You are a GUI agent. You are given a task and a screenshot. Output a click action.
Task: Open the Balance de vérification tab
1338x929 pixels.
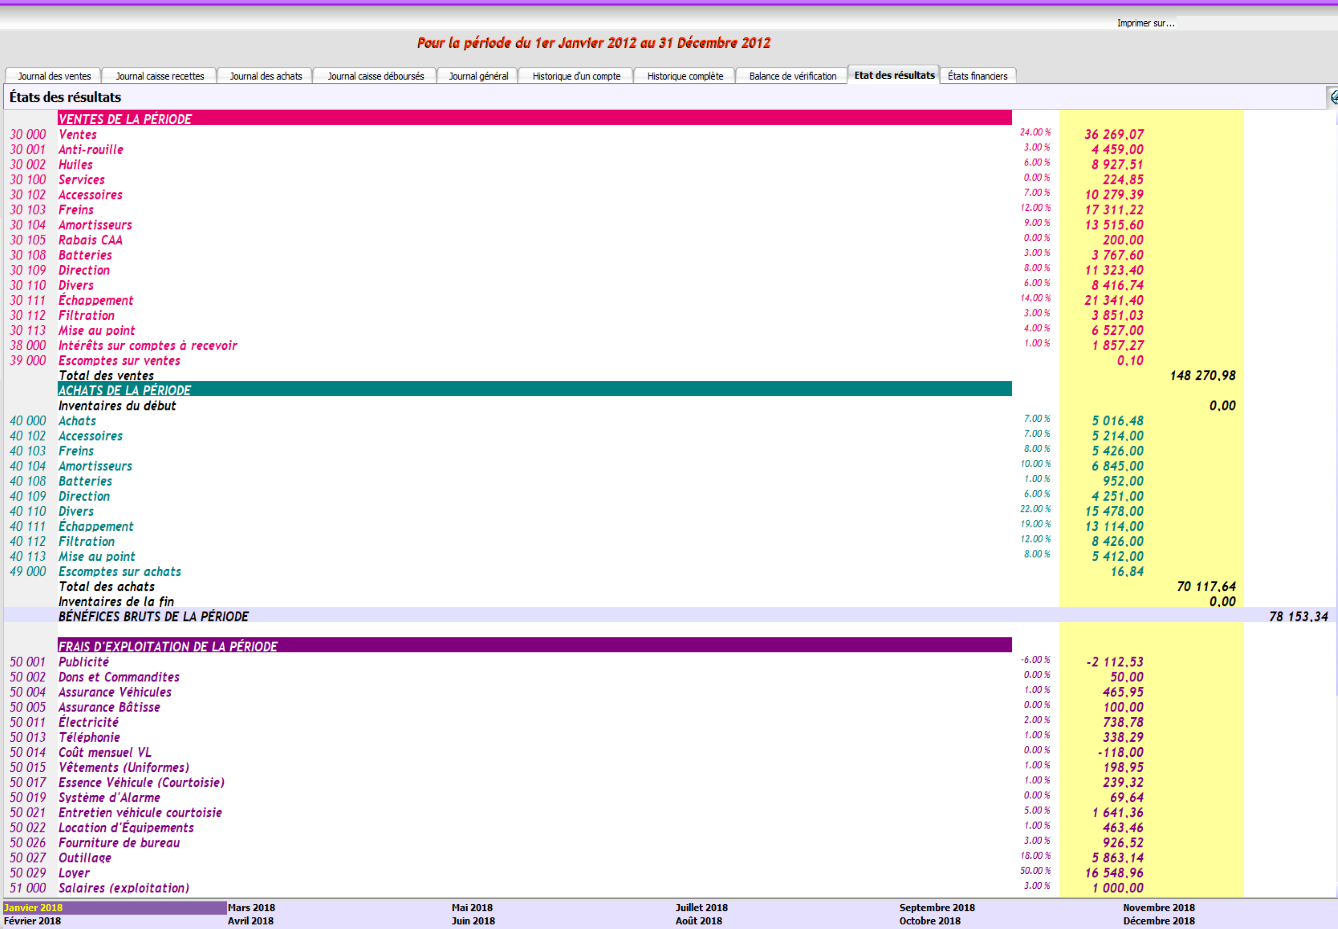point(792,76)
